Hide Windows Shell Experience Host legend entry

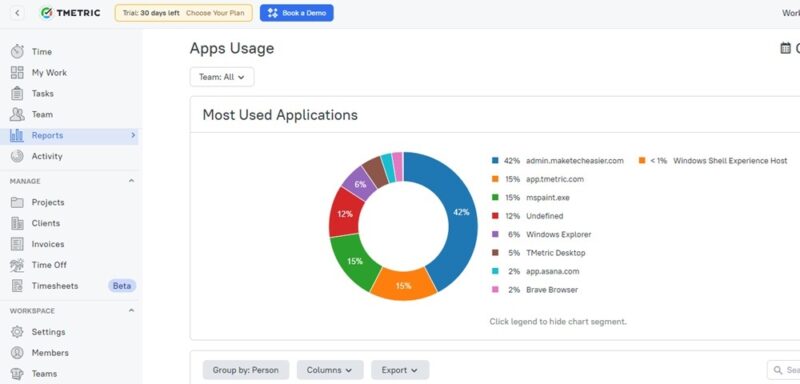713,161
